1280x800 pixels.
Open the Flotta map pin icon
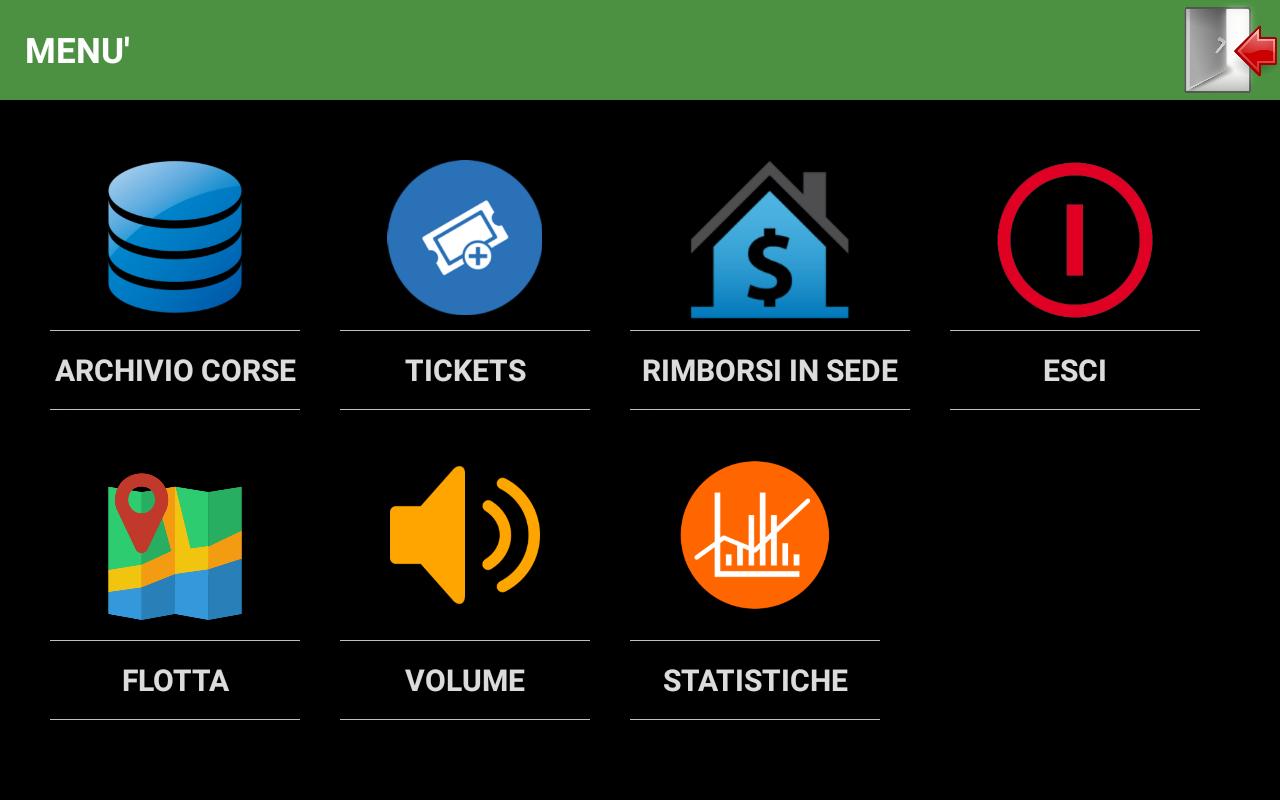[x=175, y=546]
